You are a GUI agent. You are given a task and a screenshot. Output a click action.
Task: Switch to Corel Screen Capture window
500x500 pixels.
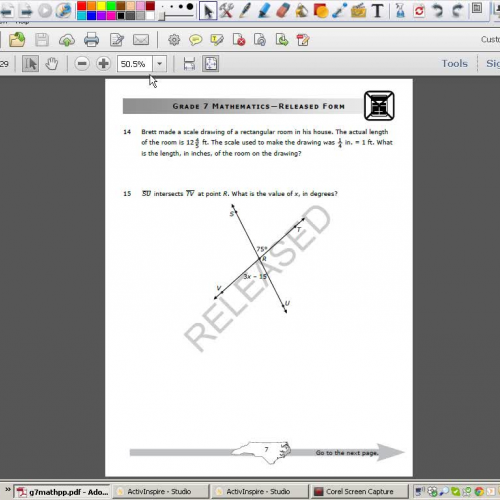point(359,492)
